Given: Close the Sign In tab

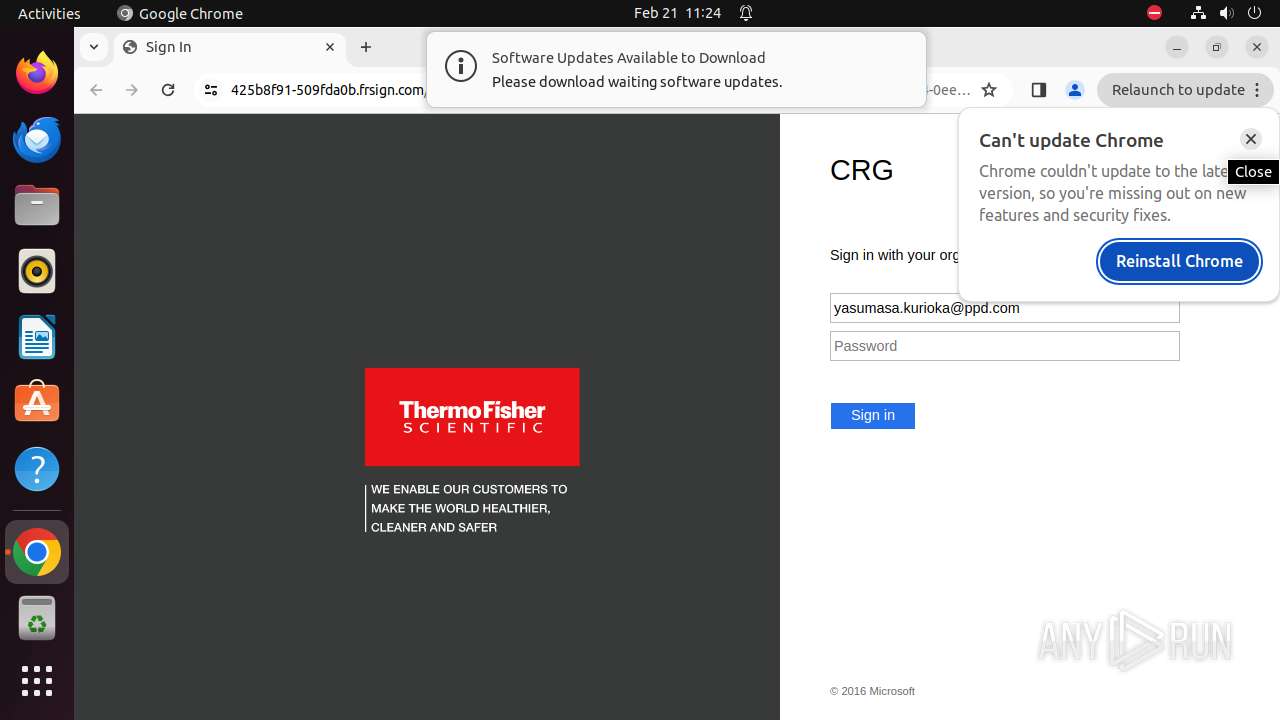Looking at the screenshot, I should [x=330, y=47].
